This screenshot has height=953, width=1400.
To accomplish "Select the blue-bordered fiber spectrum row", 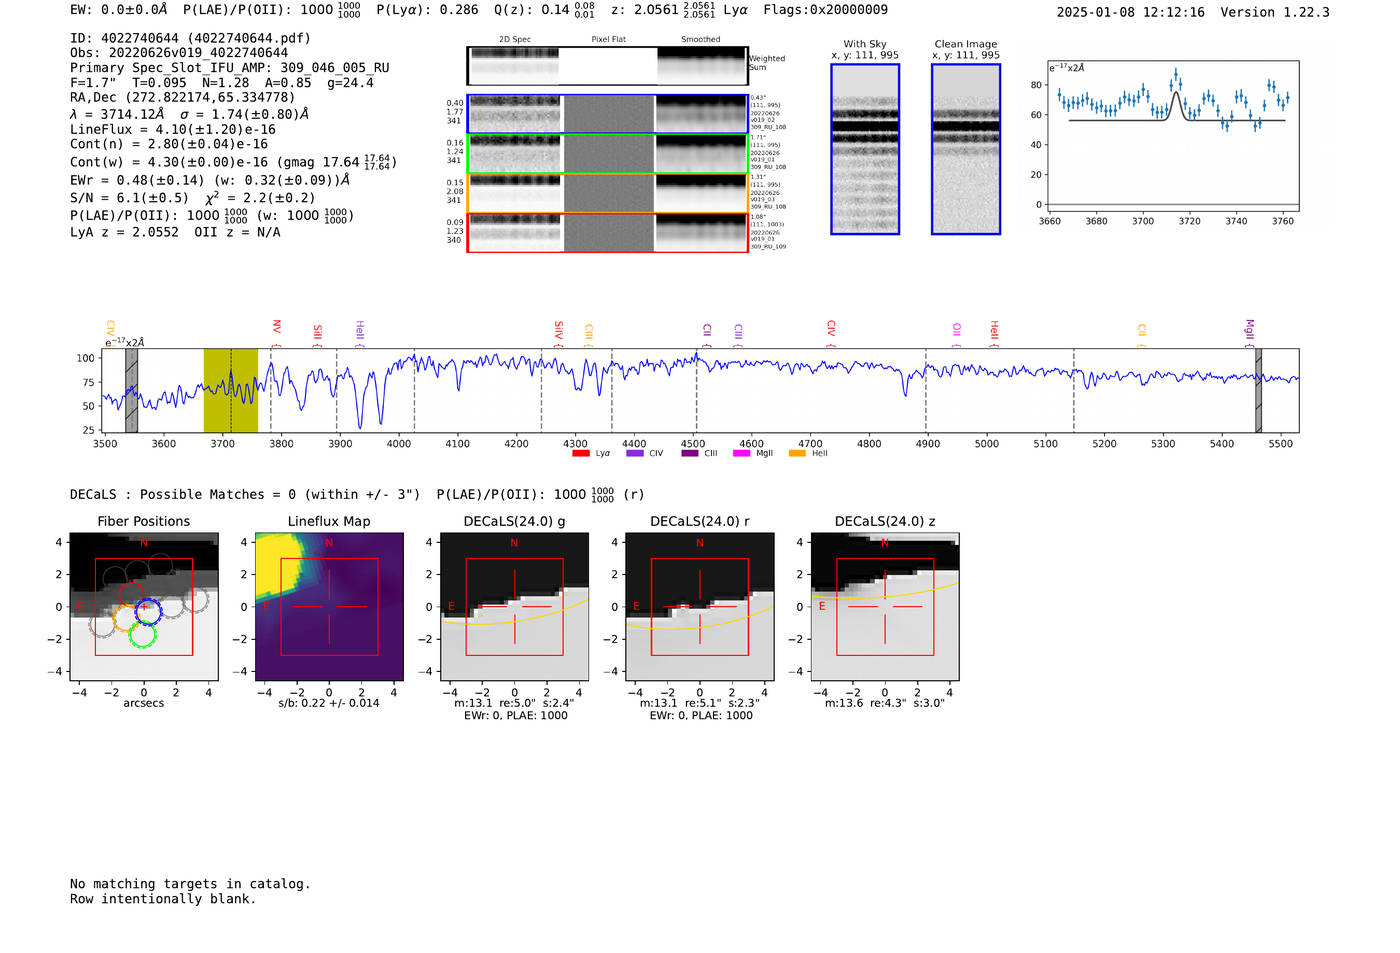I will [x=607, y=114].
